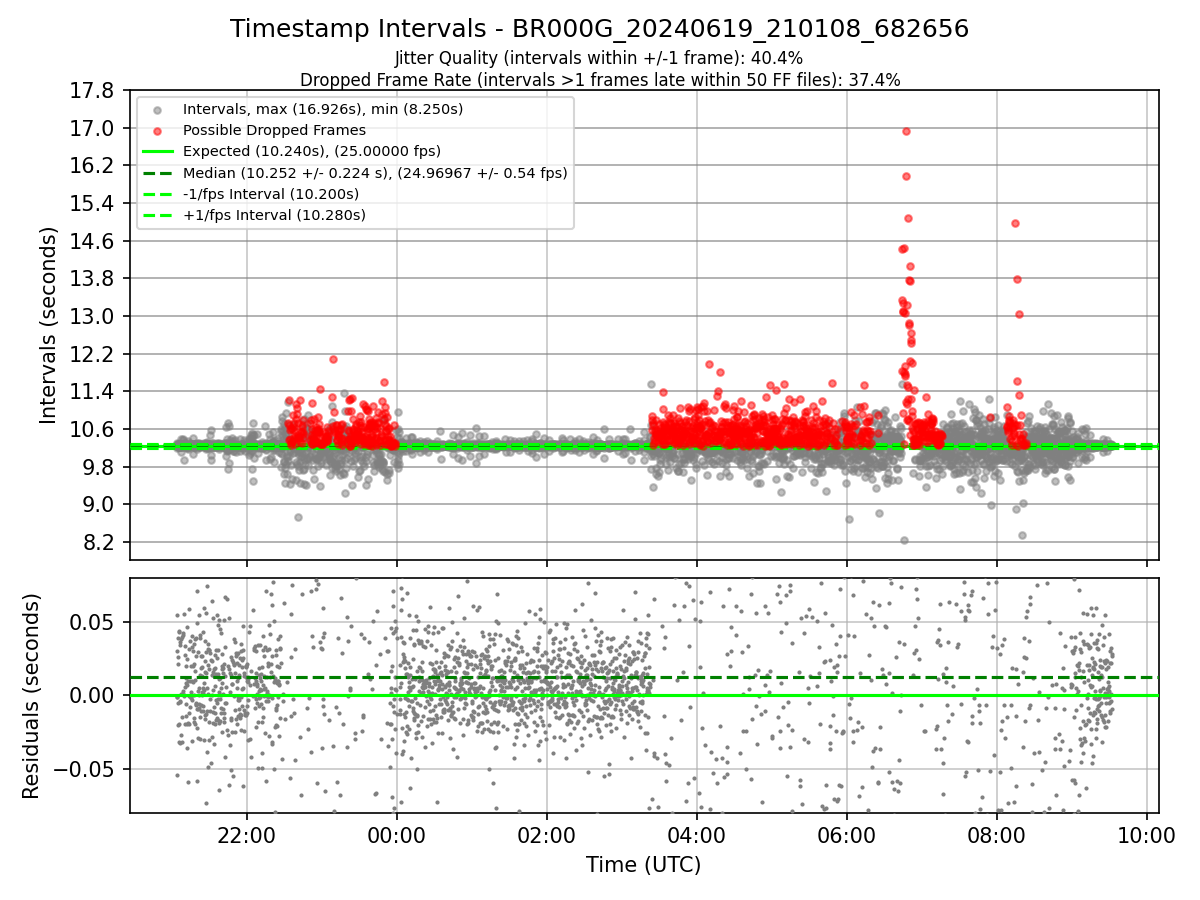
Task: Select the 'Dropped Frame Rate' 37.4% subtitle line
Action: coord(600,79)
